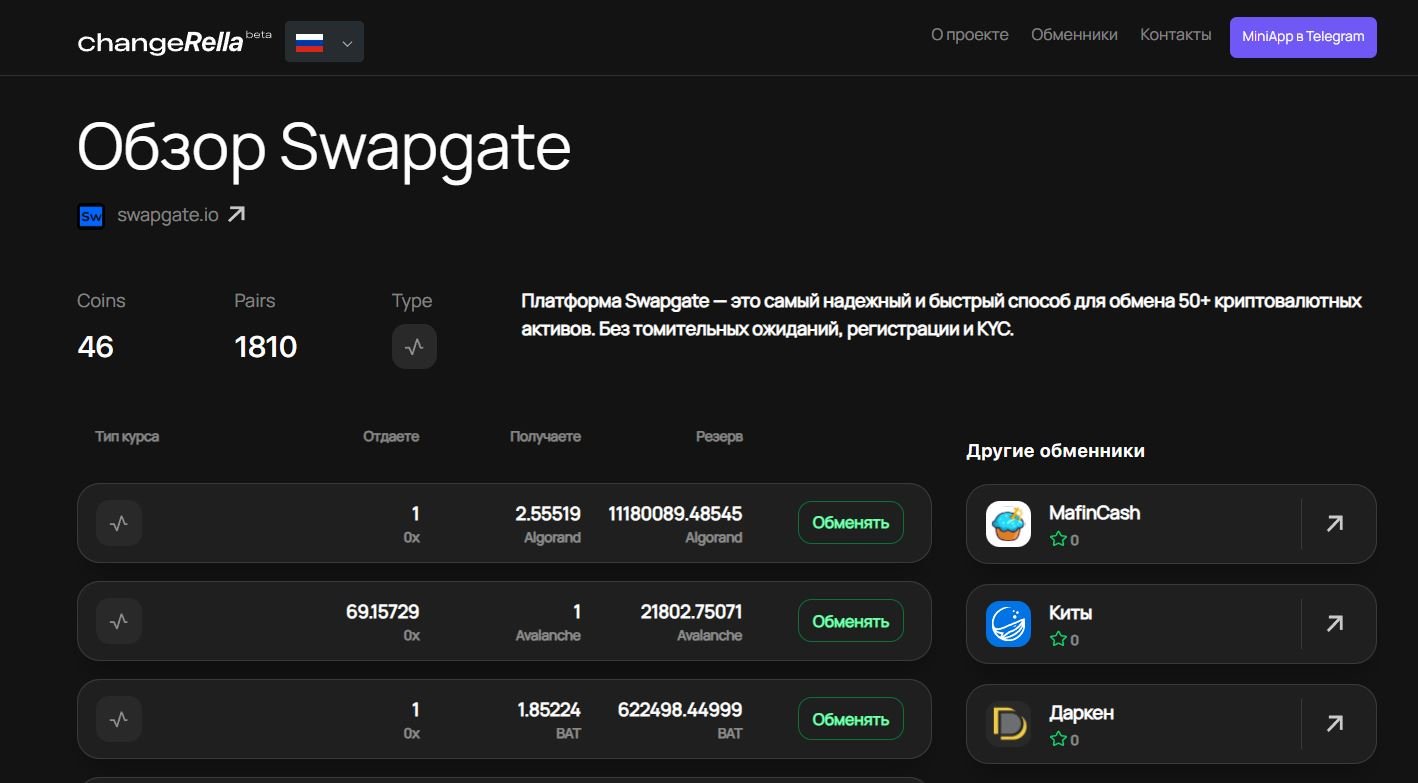This screenshot has width=1418, height=783.
Task: Open the language dropdown with Russian flag
Action: (x=324, y=43)
